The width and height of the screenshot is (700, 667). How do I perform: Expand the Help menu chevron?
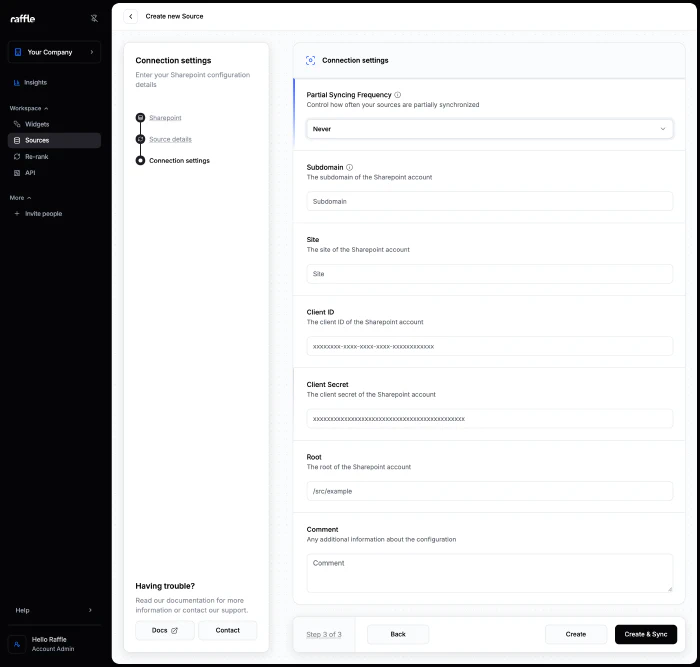point(90,610)
